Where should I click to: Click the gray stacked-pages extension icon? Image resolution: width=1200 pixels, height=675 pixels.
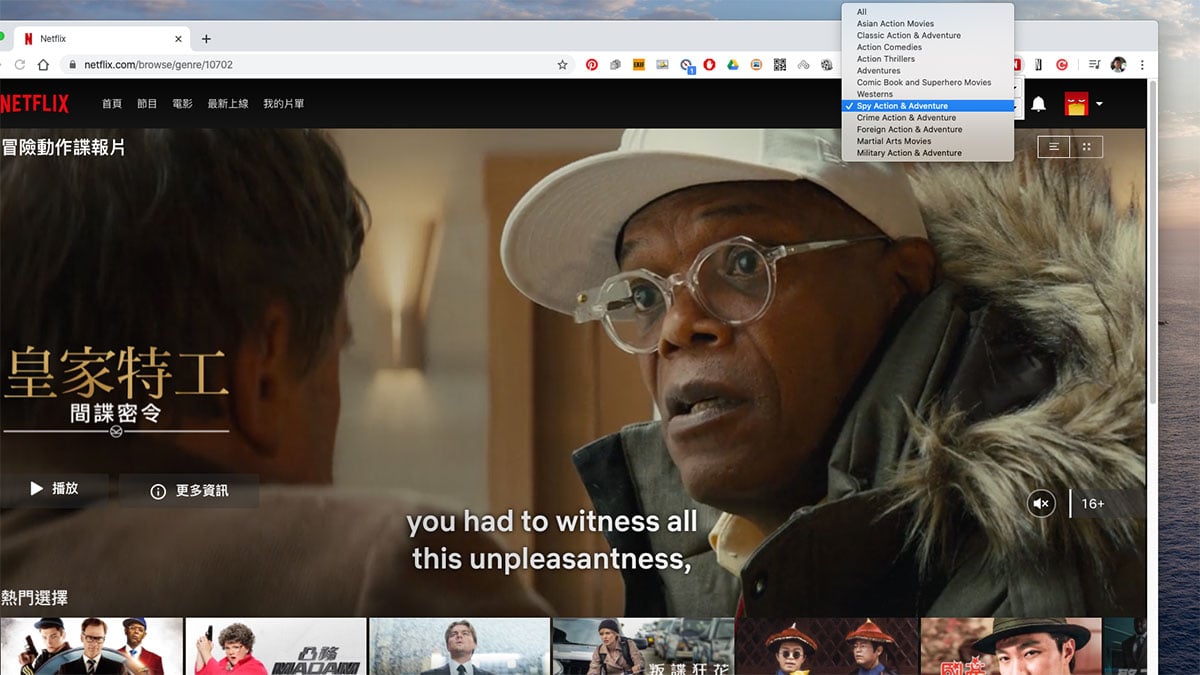[x=615, y=65]
